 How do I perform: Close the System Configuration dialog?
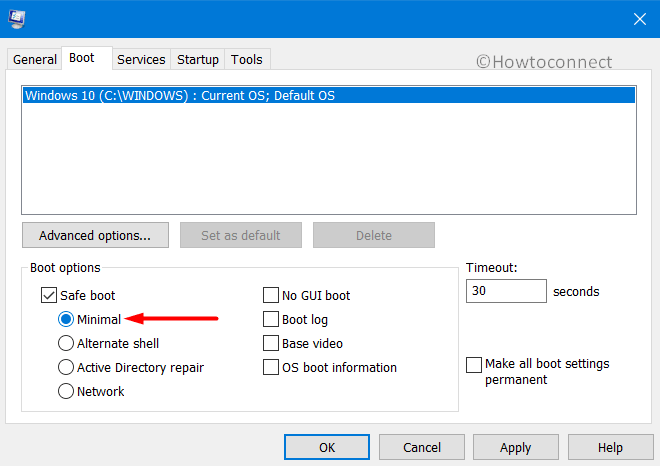(639, 19)
